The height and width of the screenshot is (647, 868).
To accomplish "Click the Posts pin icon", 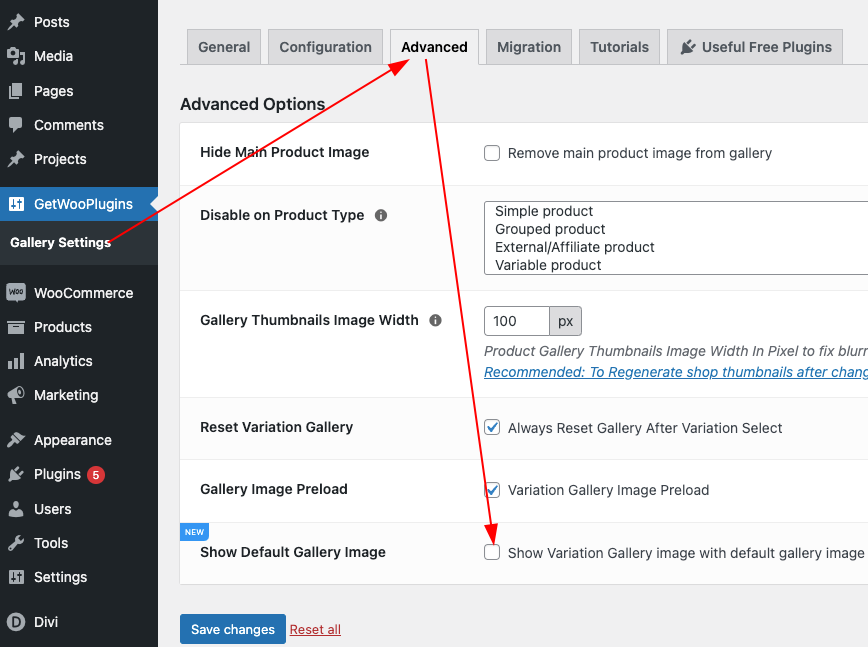I will point(16,22).
